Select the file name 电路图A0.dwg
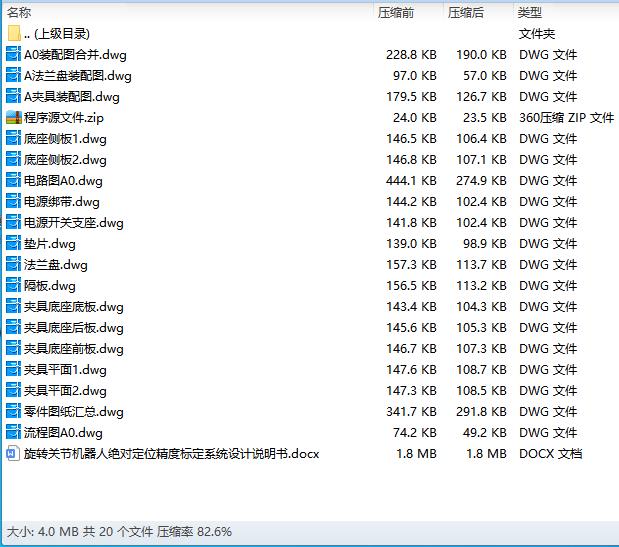 coord(63,180)
